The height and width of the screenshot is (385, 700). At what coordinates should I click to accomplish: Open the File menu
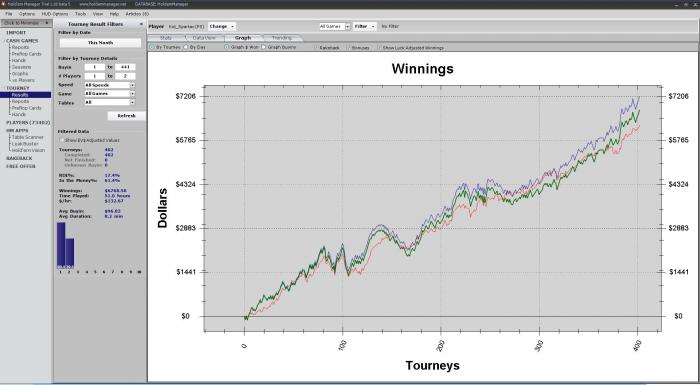[8, 14]
